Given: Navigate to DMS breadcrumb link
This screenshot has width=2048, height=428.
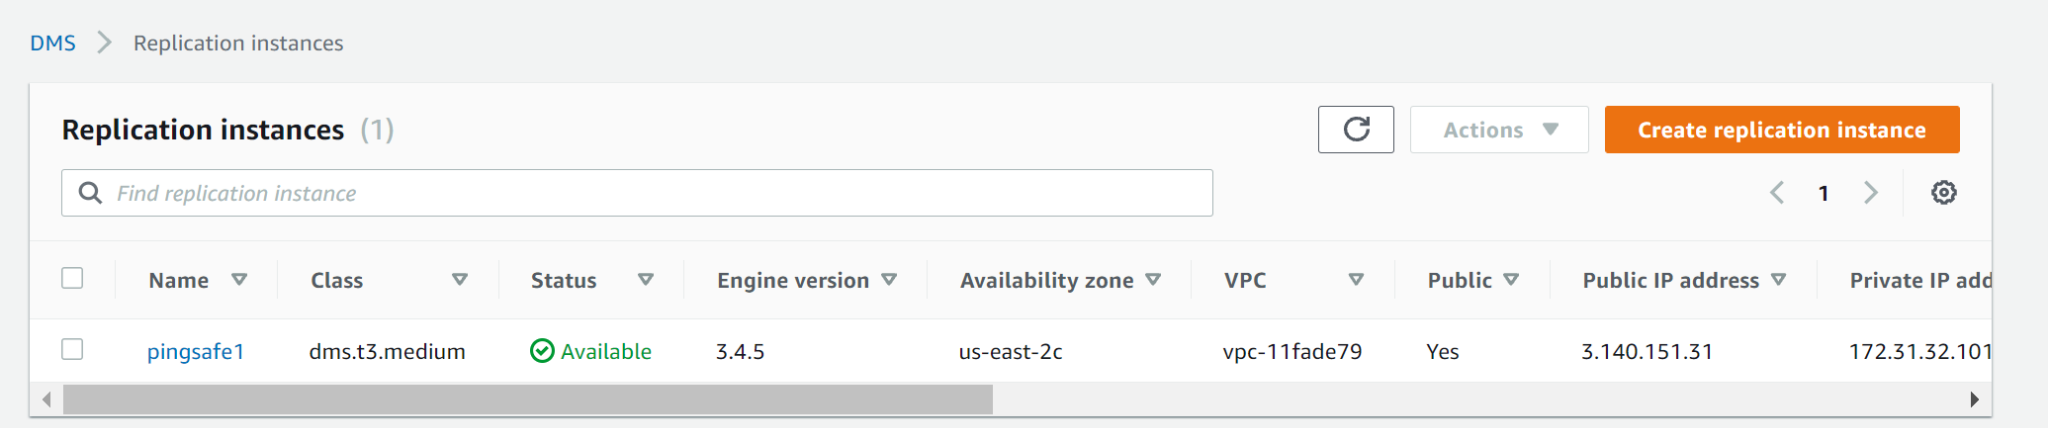Looking at the screenshot, I should (x=53, y=43).
